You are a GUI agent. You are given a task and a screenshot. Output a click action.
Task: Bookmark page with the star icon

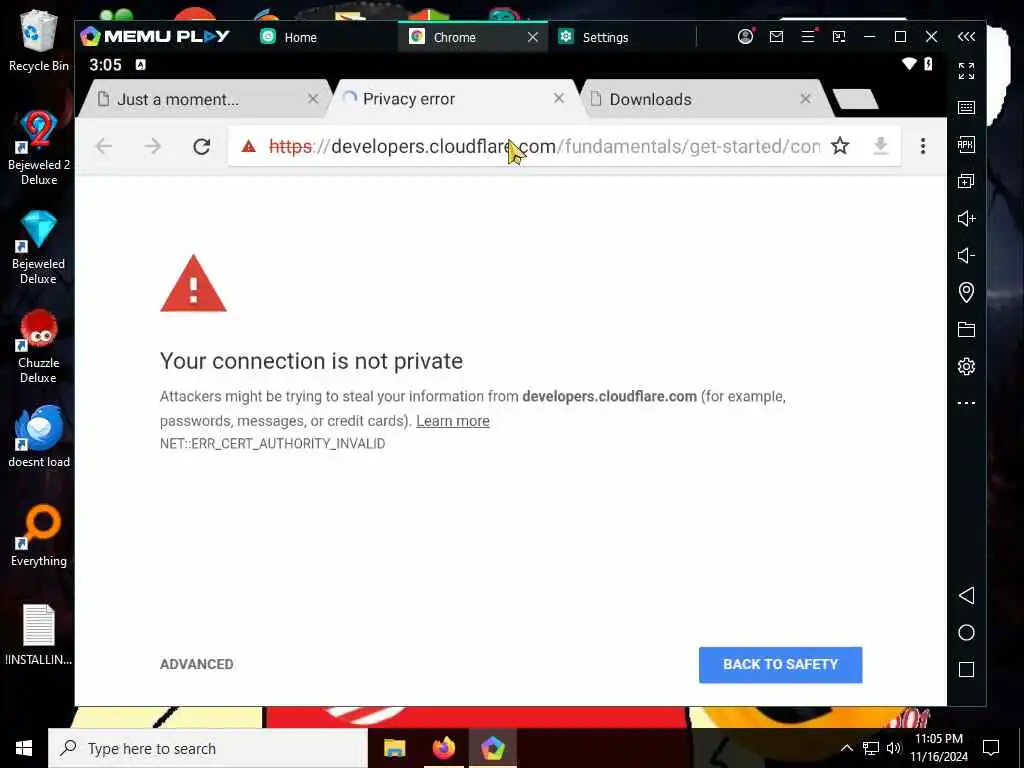pyautogui.click(x=840, y=146)
